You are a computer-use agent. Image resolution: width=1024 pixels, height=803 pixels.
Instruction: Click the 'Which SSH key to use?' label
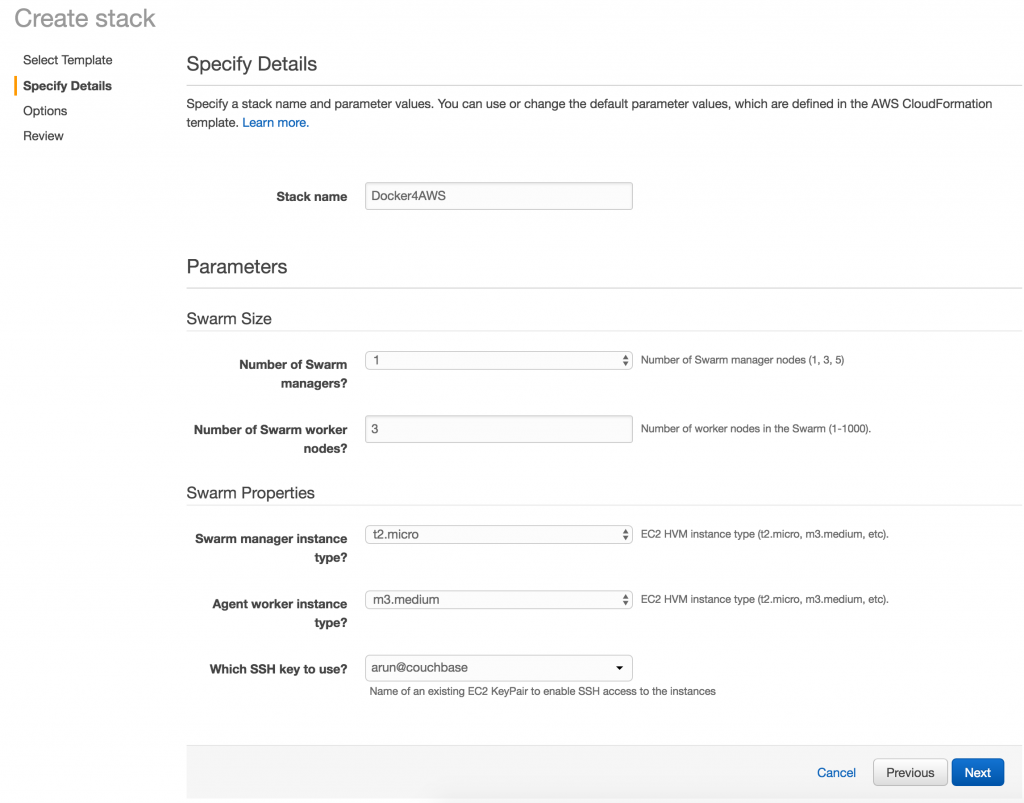[x=278, y=669]
